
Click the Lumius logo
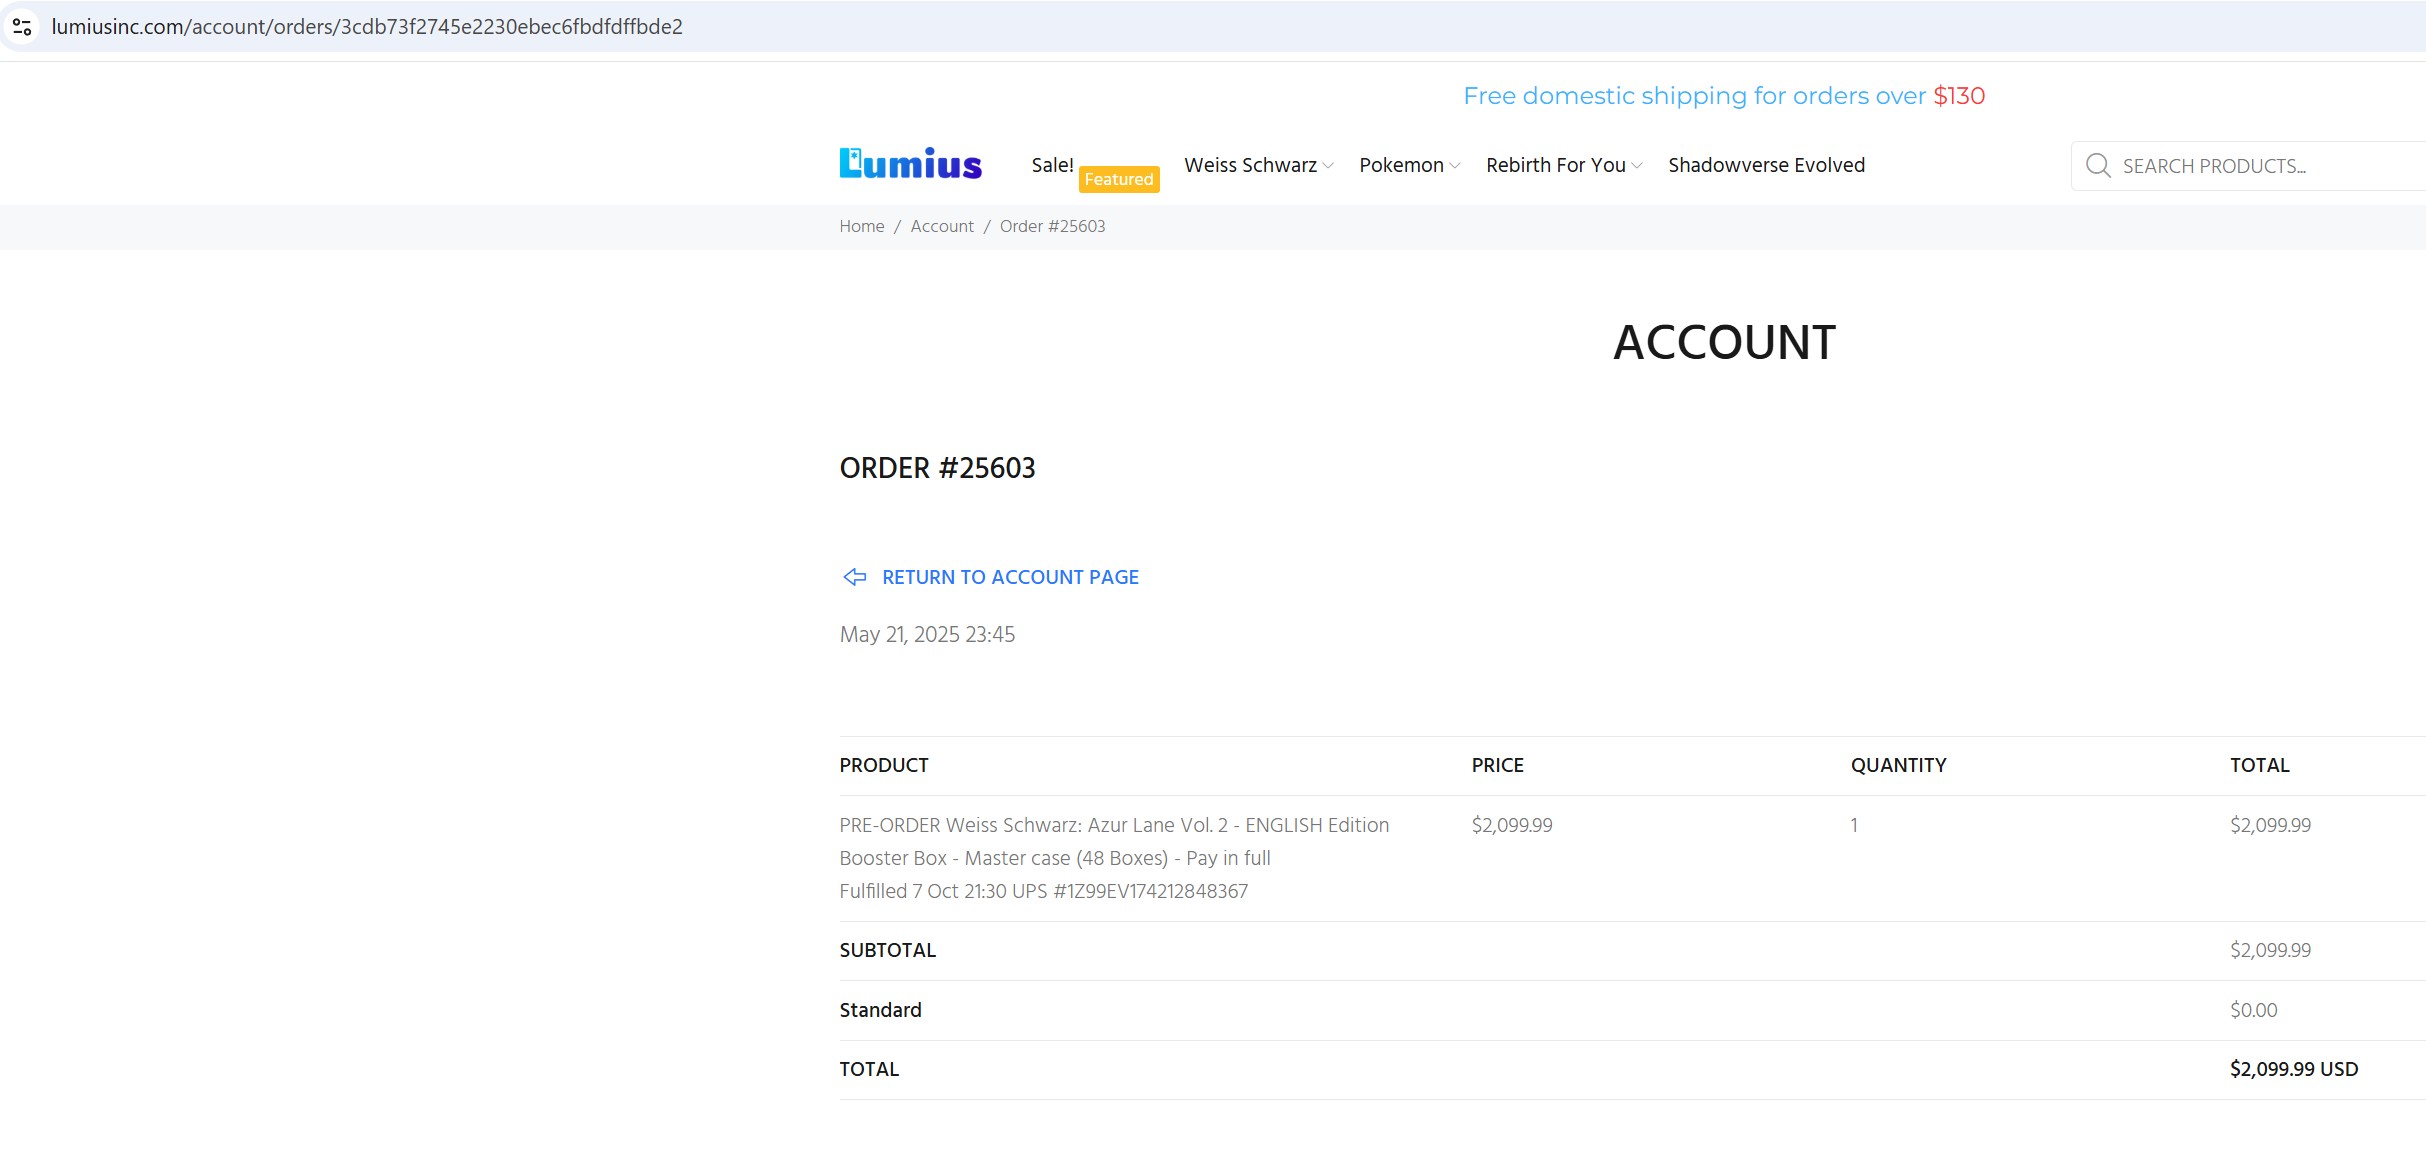pyautogui.click(x=909, y=164)
